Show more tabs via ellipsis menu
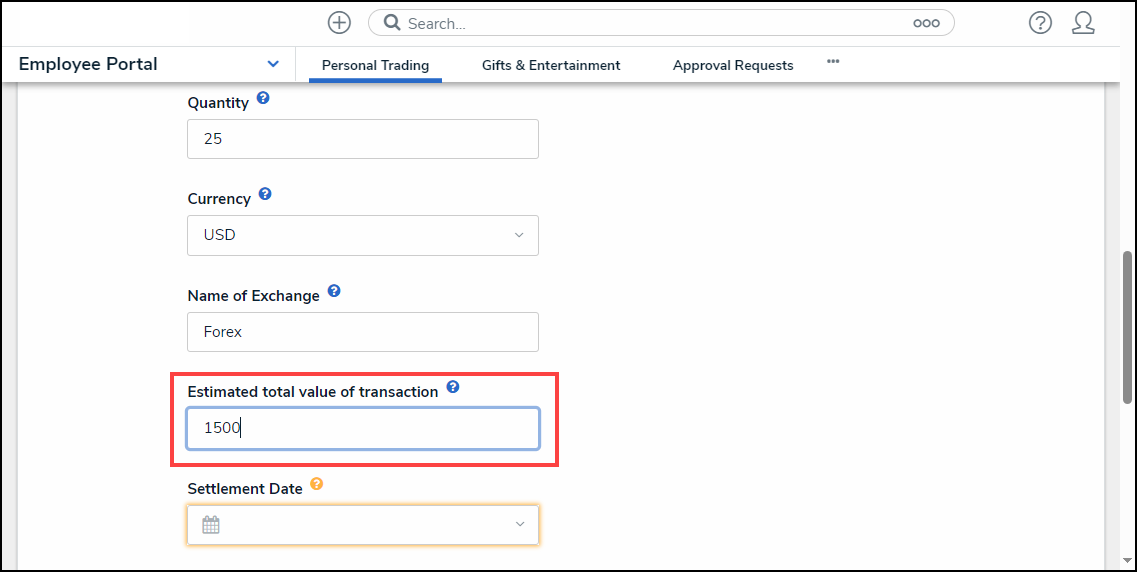Image resolution: width=1137 pixels, height=572 pixels. pyautogui.click(x=833, y=62)
